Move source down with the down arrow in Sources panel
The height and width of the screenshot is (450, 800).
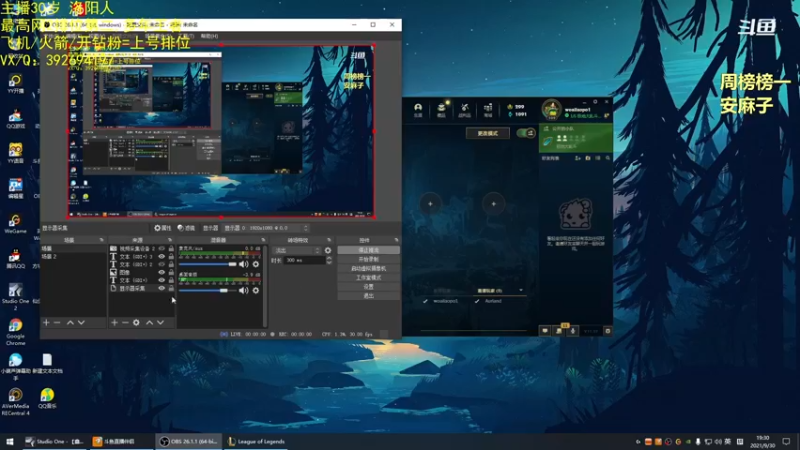click(160, 322)
